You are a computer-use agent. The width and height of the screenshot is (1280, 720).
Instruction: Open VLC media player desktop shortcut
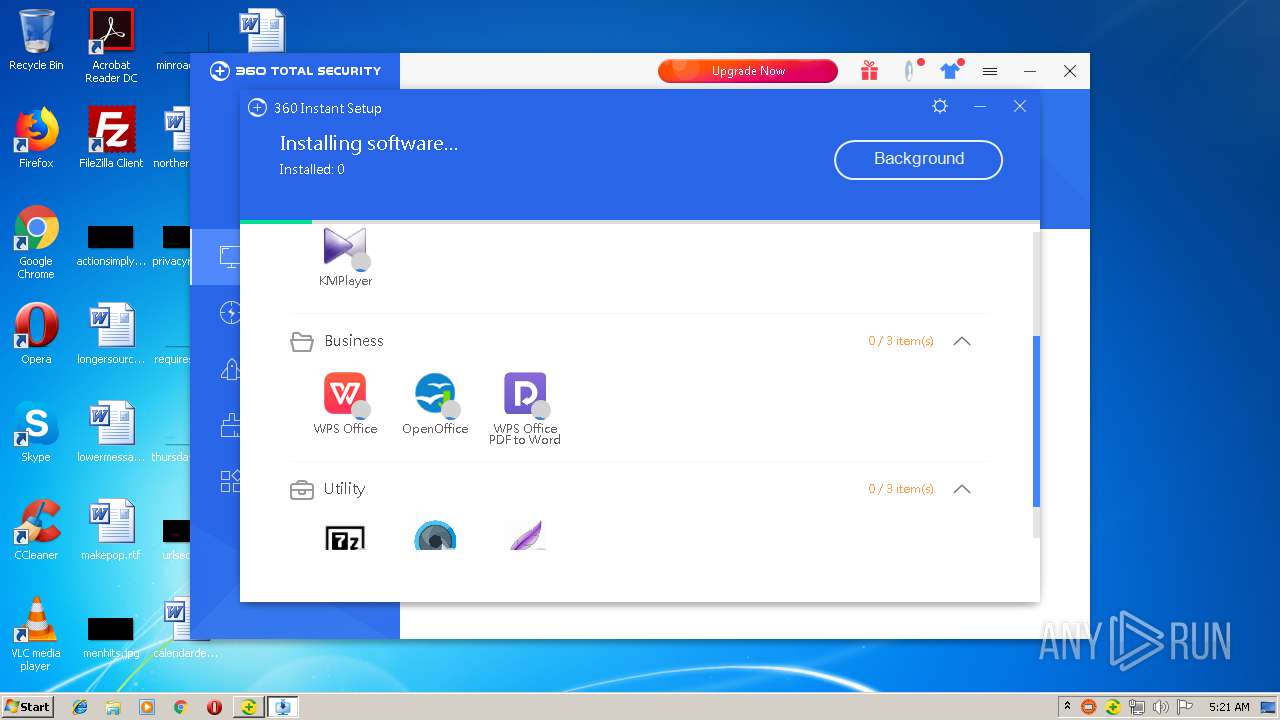coord(36,634)
